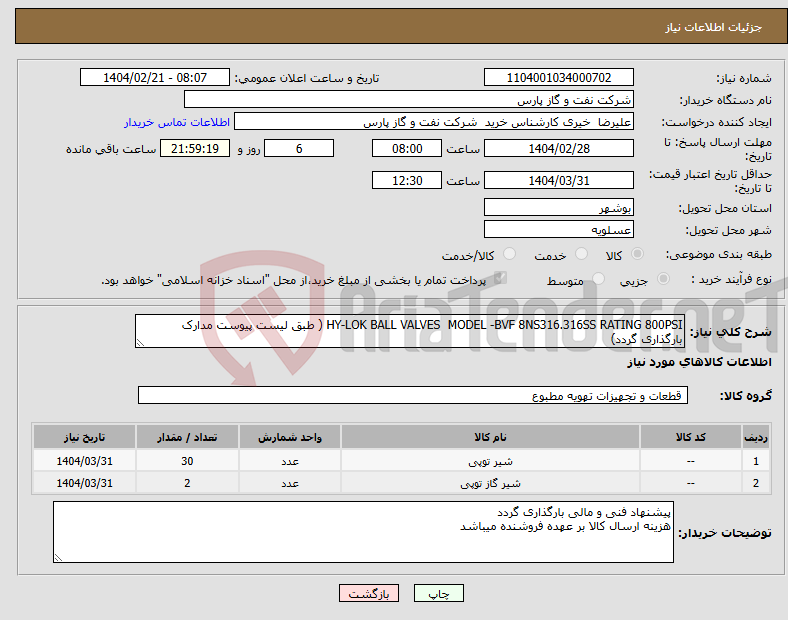Select the کالا radio button
The image size is (788, 620).
pyautogui.click(x=637, y=254)
